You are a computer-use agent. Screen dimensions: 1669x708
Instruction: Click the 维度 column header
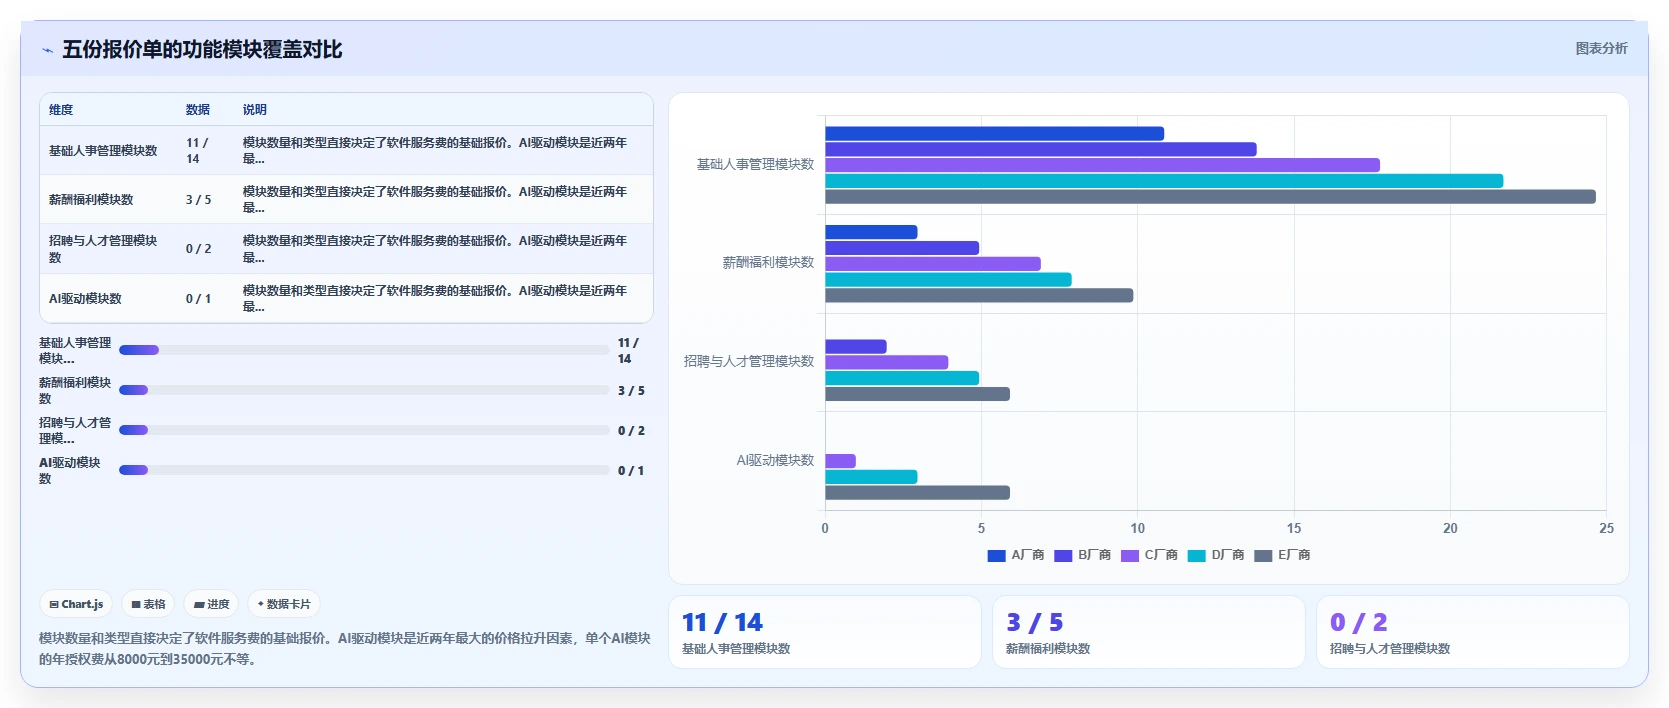pos(61,110)
